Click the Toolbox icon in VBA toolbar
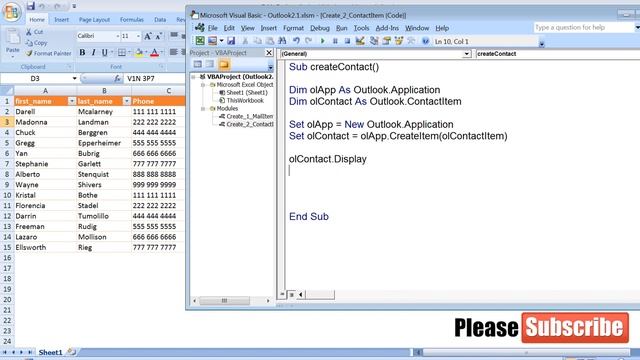The height and width of the screenshot is (360, 640). tap(411, 41)
